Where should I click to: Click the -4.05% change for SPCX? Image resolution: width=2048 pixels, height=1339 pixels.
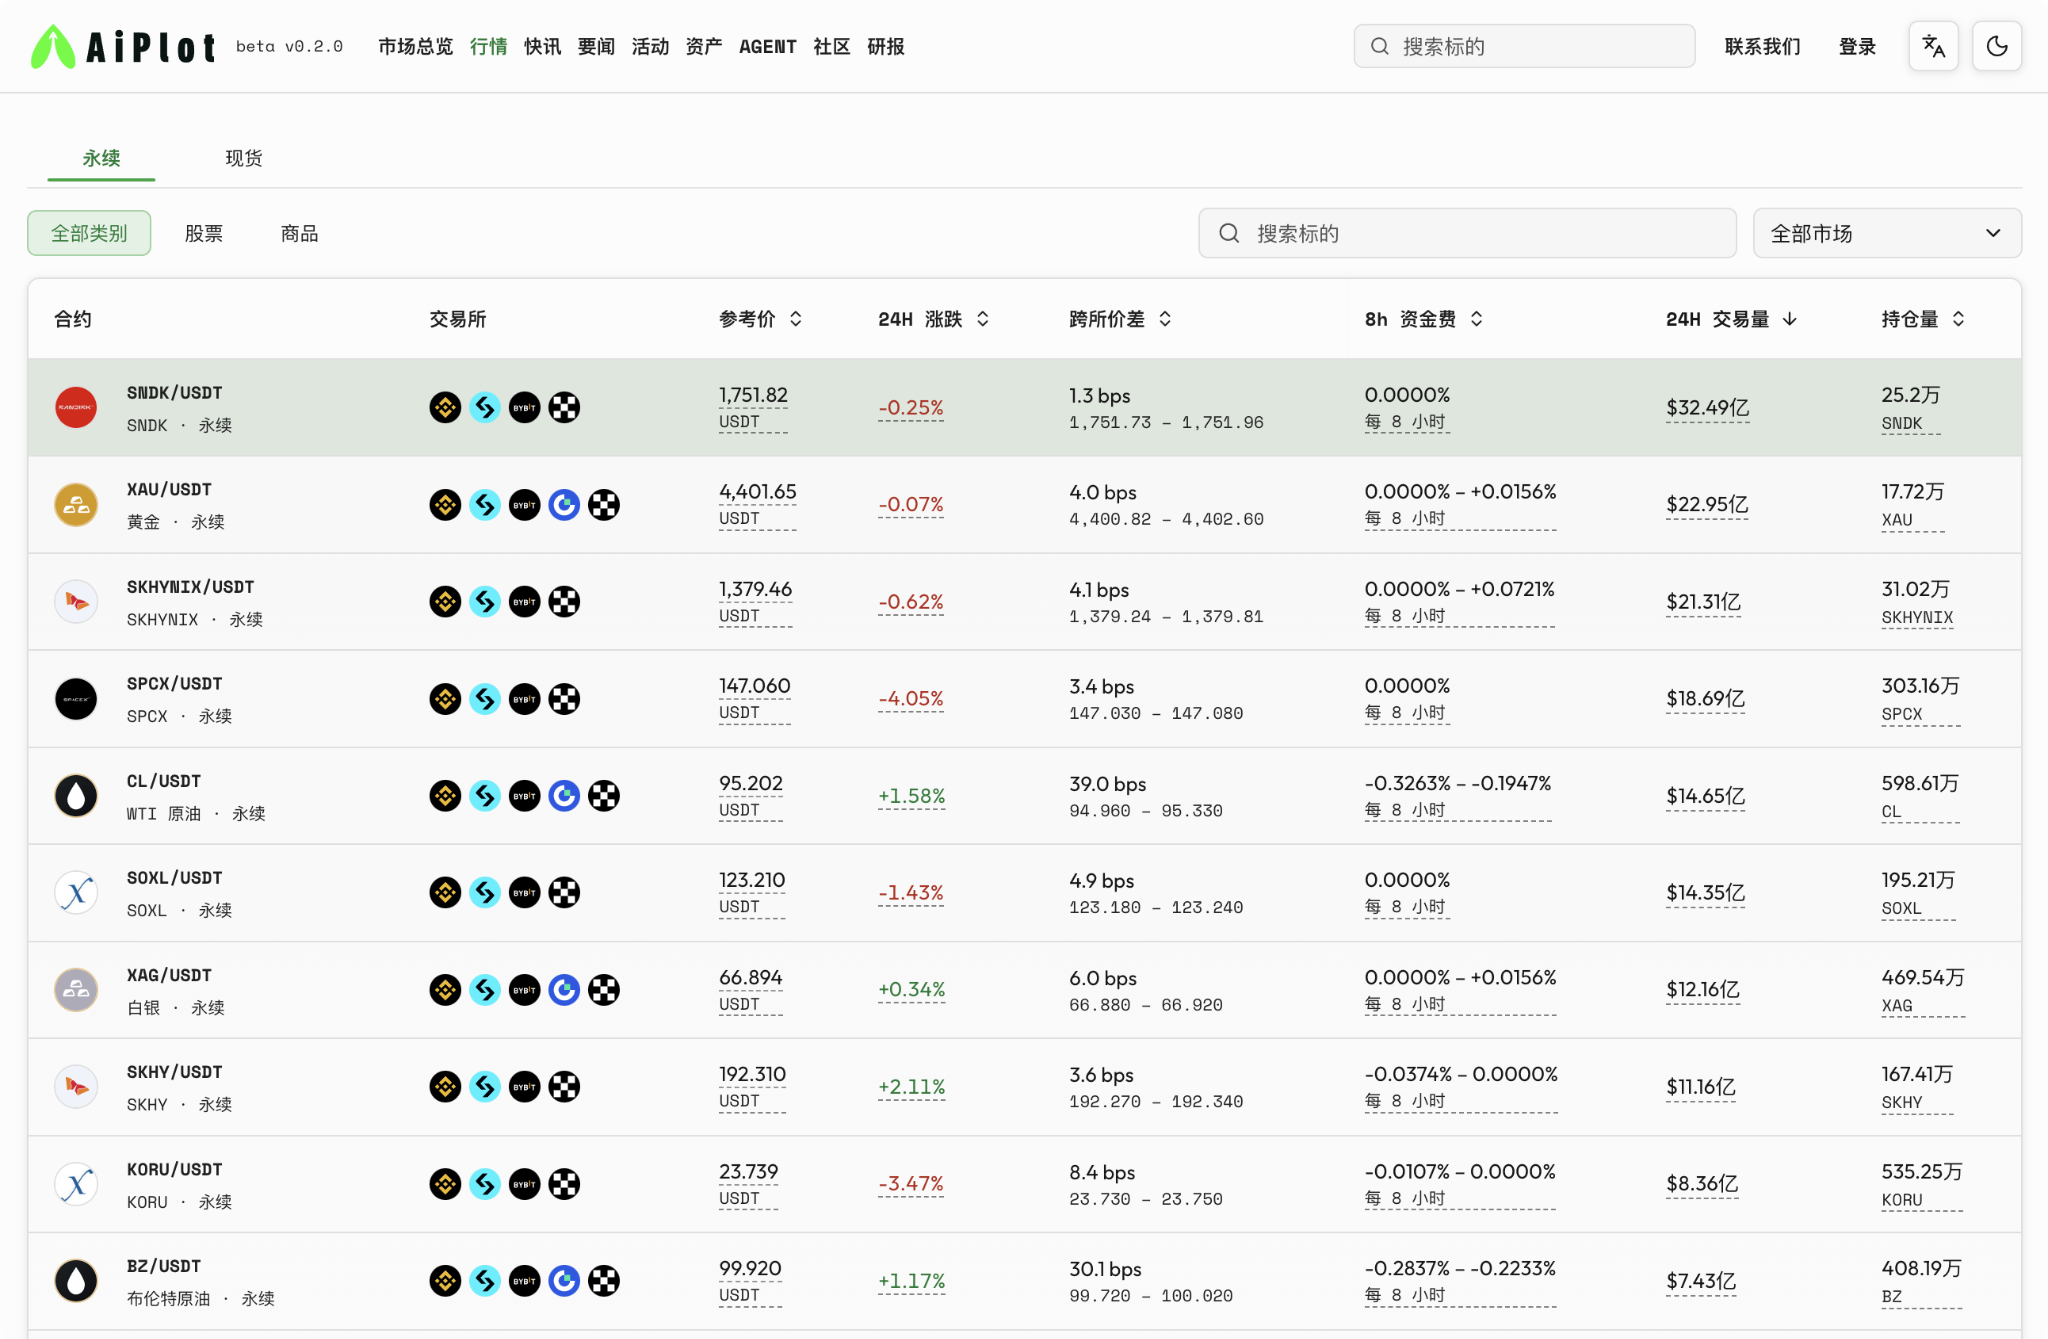click(x=911, y=699)
